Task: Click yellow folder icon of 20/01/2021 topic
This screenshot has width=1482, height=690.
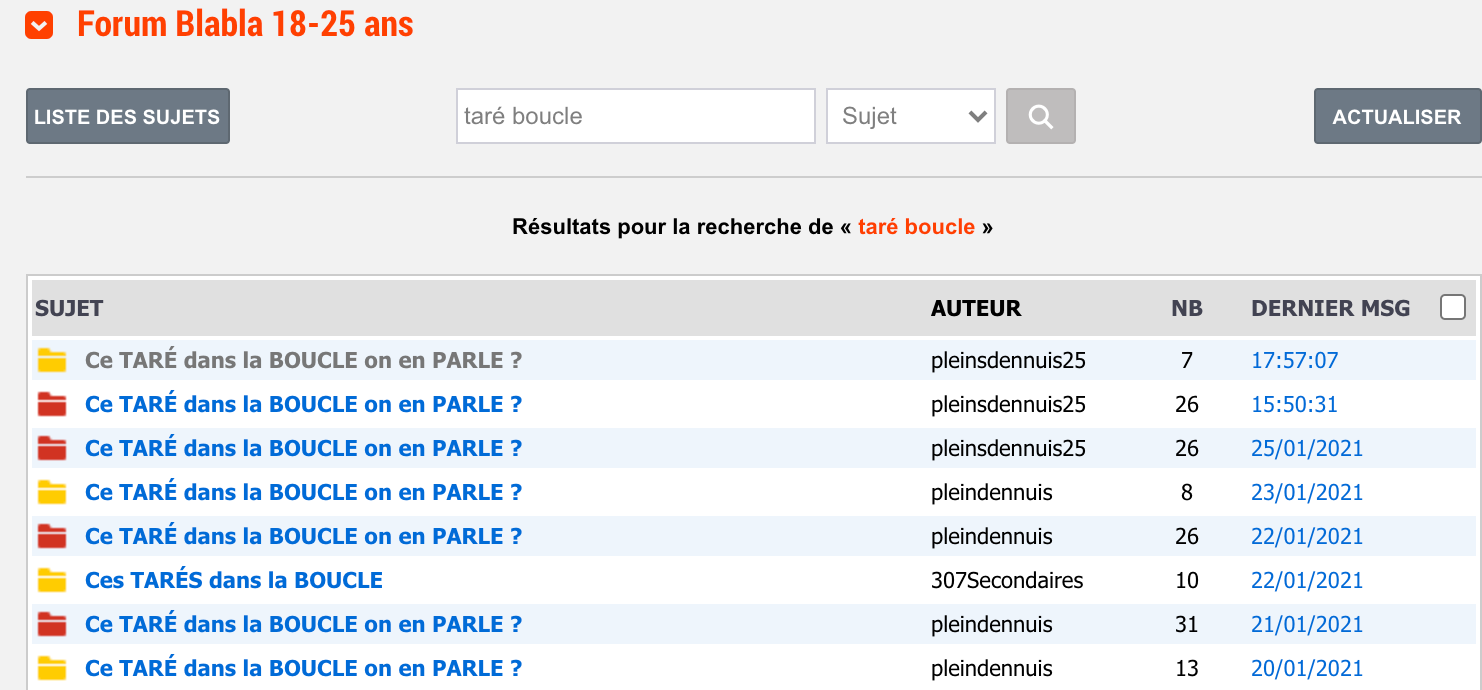Action: pyautogui.click(x=51, y=669)
